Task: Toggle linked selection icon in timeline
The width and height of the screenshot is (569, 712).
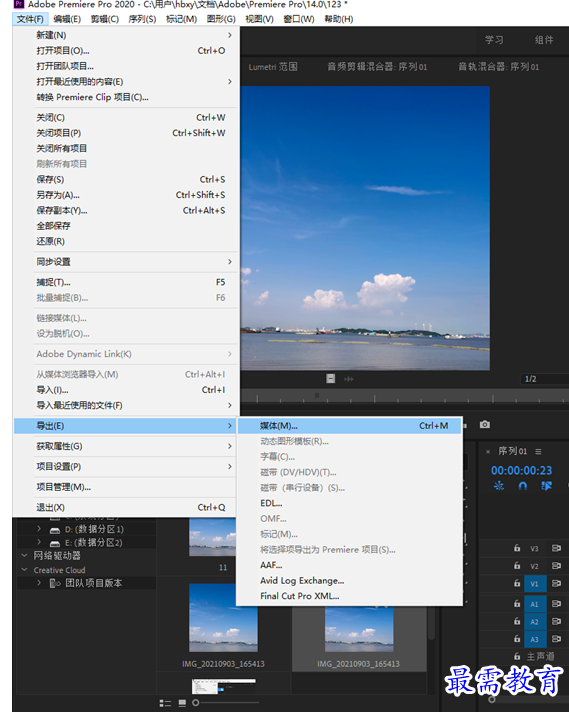Action: pos(546,486)
